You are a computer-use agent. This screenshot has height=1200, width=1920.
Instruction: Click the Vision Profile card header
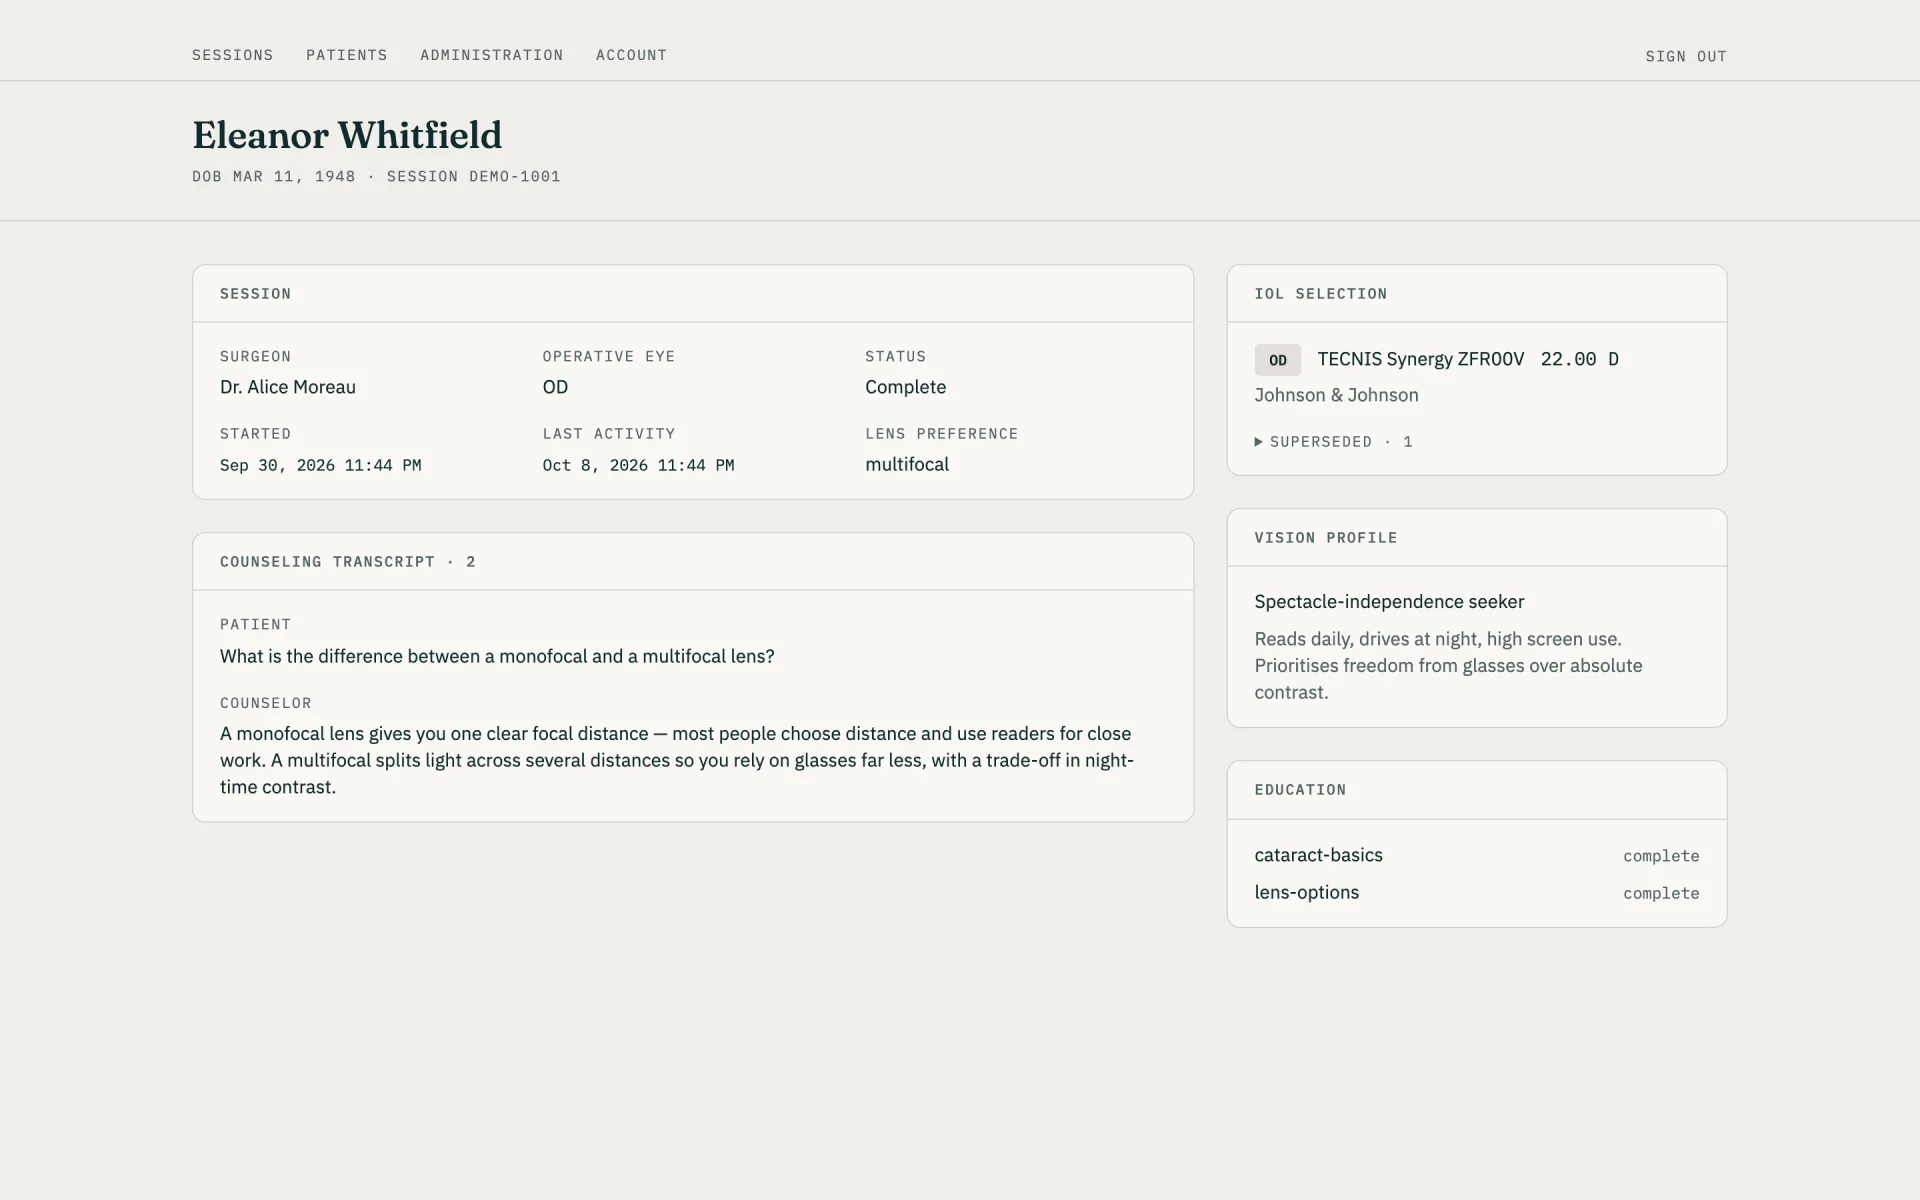[1477, 538]
